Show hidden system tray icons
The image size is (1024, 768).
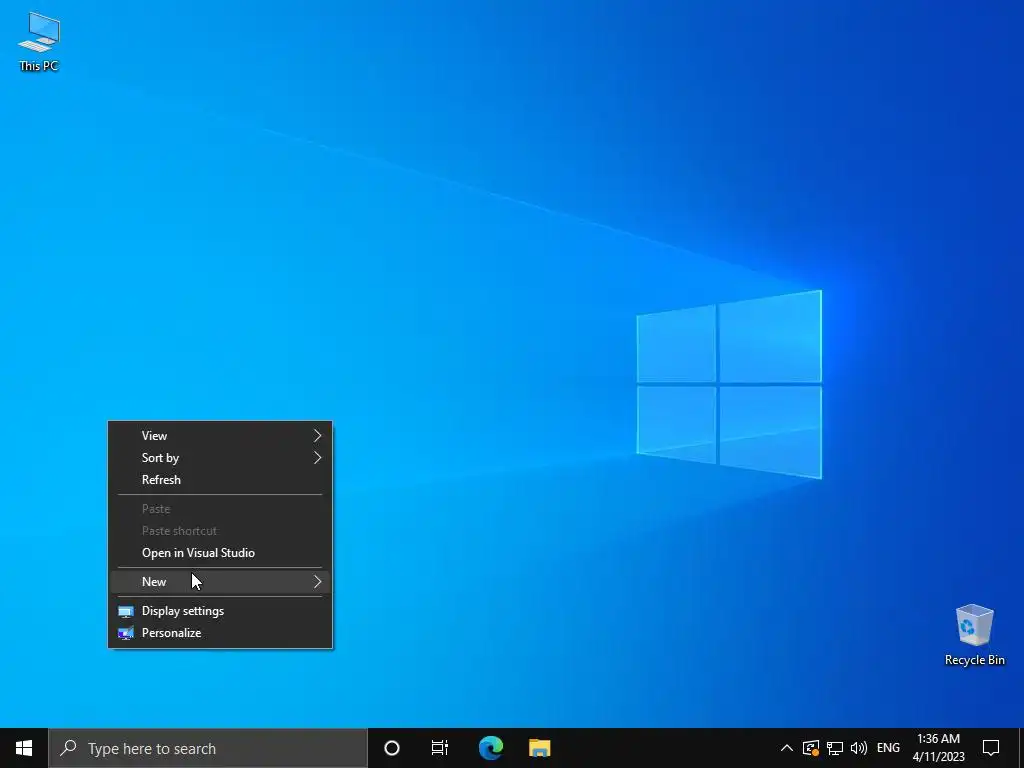point(787,748)
